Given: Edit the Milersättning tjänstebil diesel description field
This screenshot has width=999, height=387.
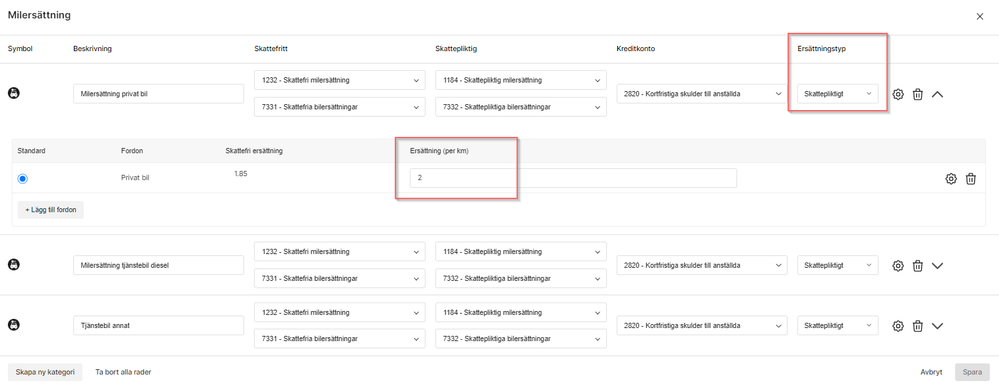Looking at the screenshot, I should pyautogui.click(x=159, y=265).
